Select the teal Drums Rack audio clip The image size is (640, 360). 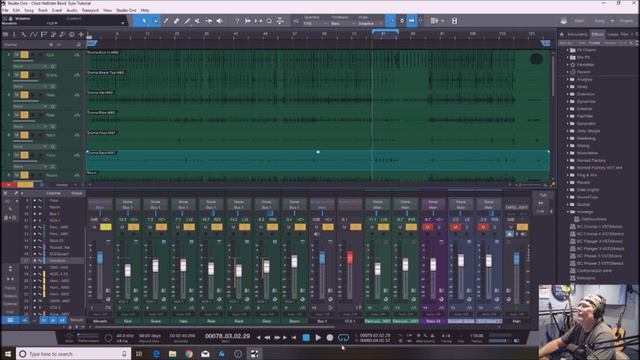pos(318,160)
